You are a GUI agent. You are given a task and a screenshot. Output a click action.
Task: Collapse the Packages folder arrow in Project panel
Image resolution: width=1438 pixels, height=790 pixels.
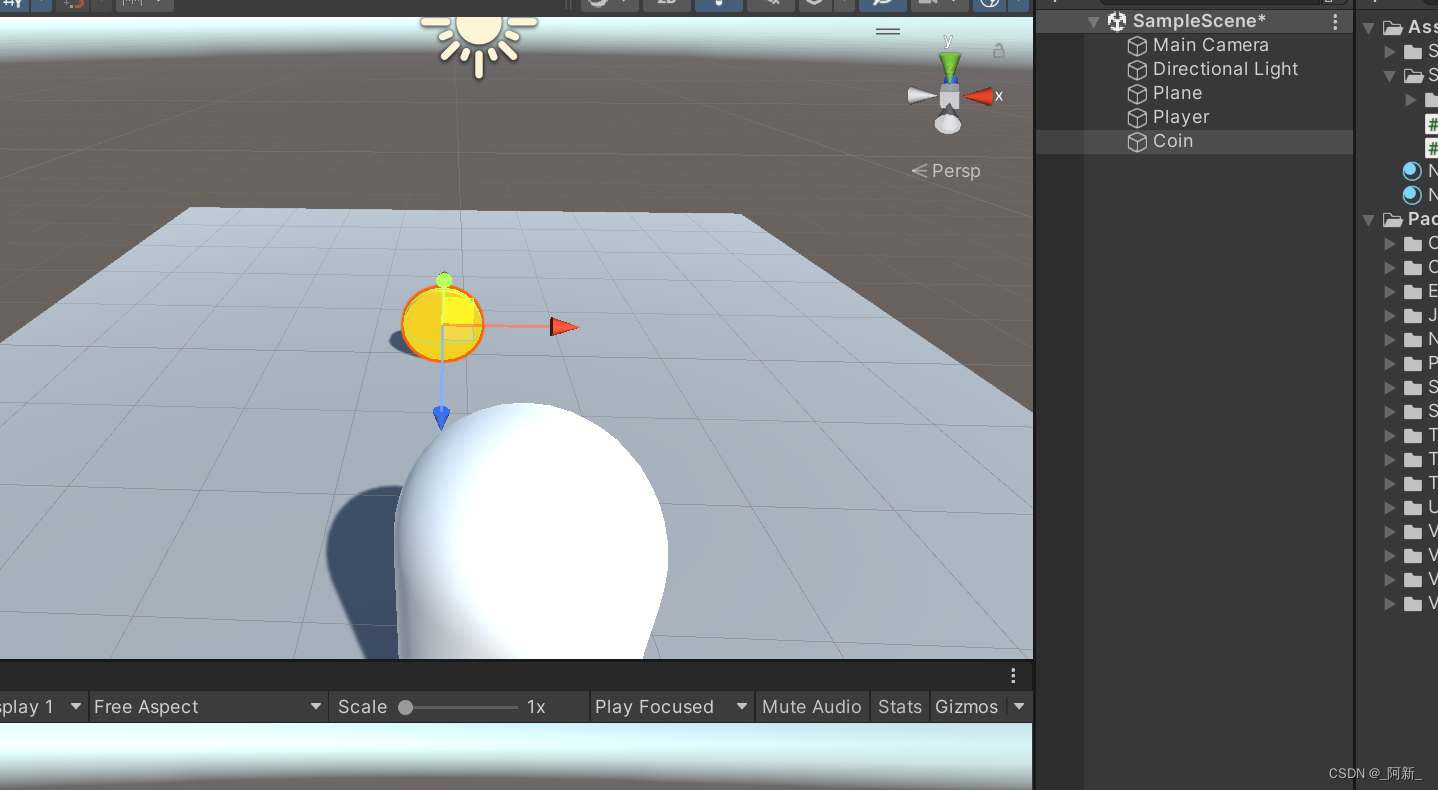click(1368, 220)
